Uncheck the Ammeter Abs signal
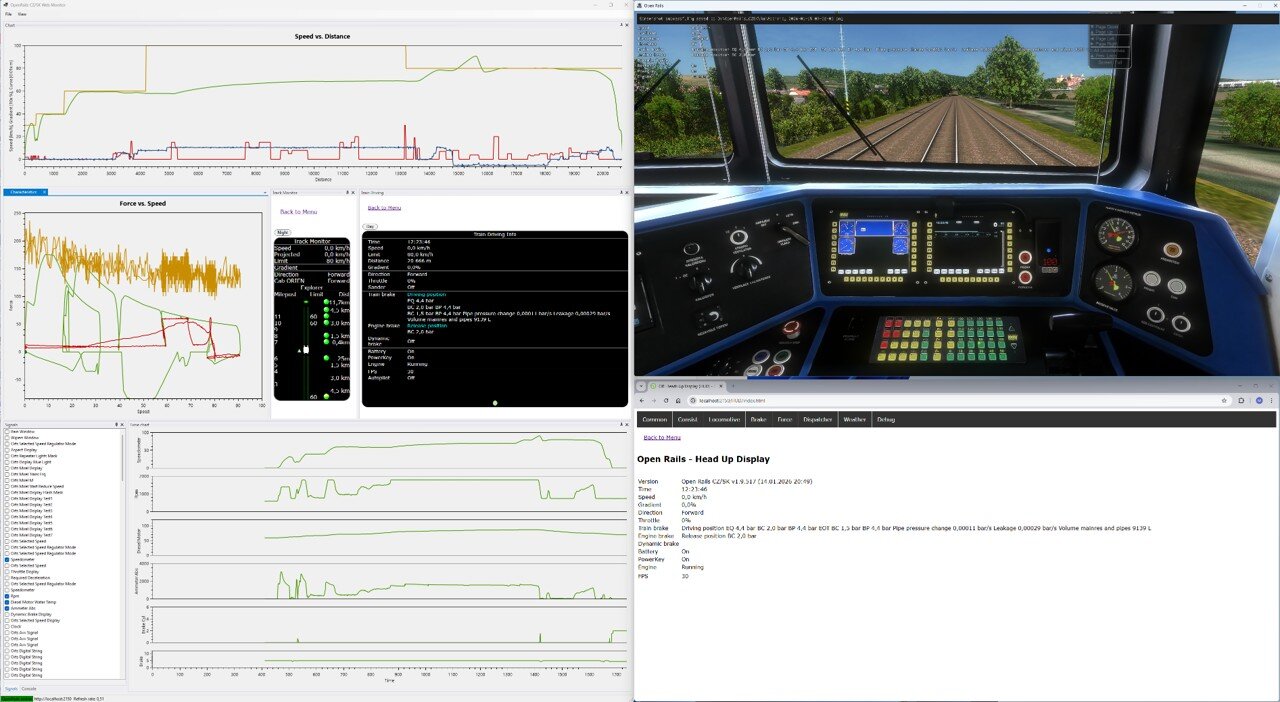The height and width of the screenshot is (702, 1280). pyautogui.click(x=7, y=608)
